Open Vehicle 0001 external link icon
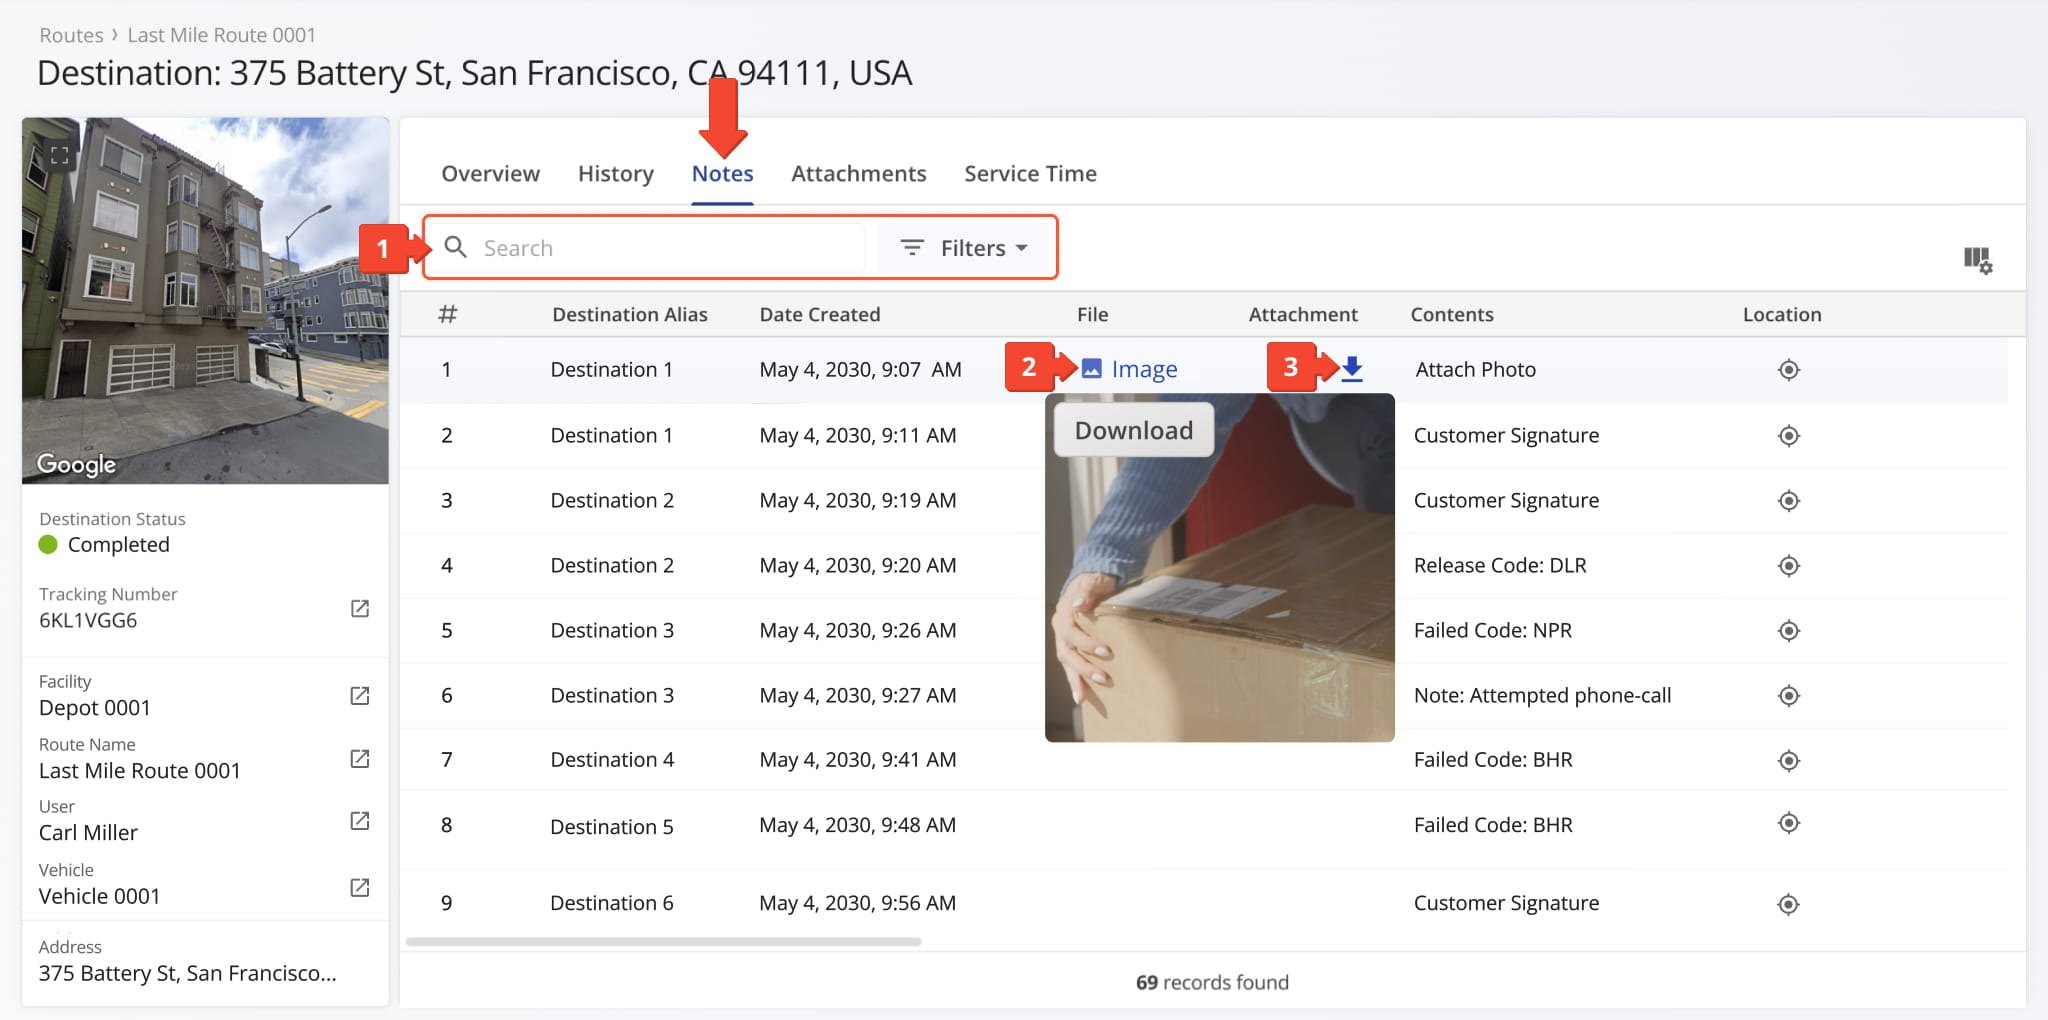 [360, 888]
